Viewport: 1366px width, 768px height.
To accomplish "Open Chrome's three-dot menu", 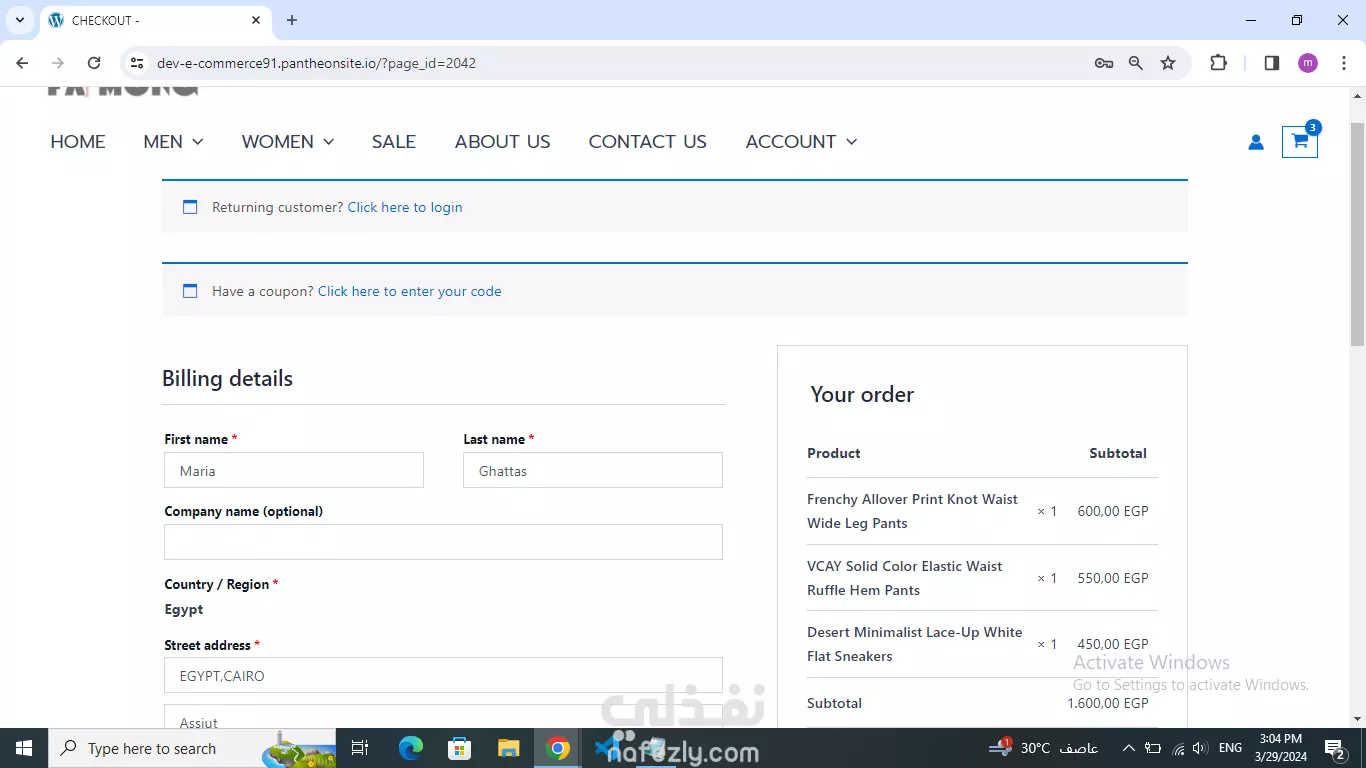I will point(1344,63).
